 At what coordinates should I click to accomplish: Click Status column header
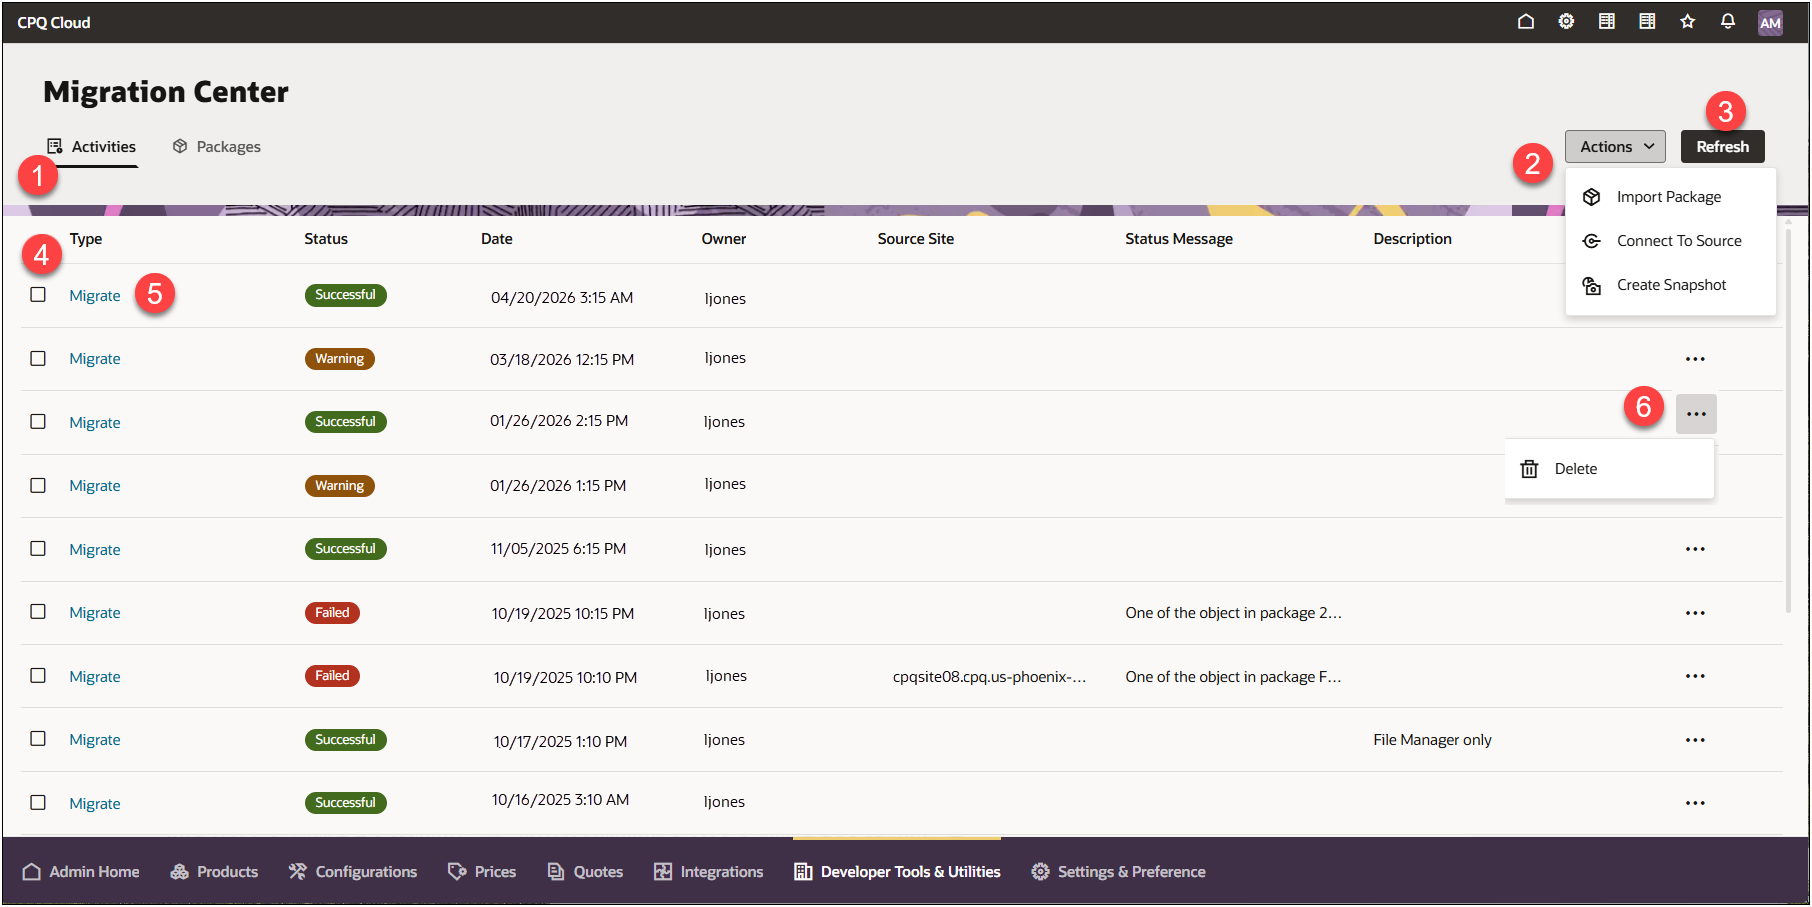tap(326, 239)
